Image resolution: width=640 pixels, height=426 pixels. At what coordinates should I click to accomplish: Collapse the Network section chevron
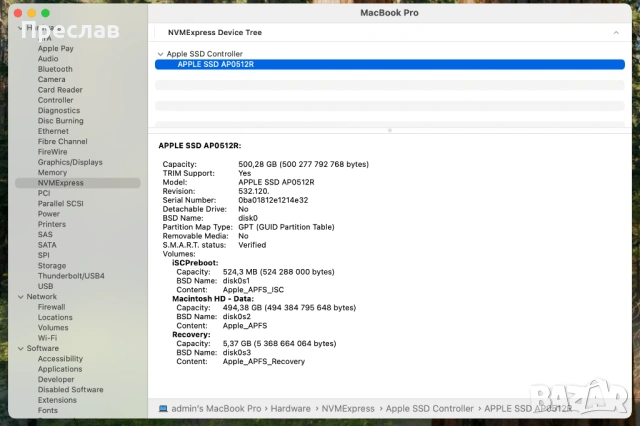(x=20, y=297)
